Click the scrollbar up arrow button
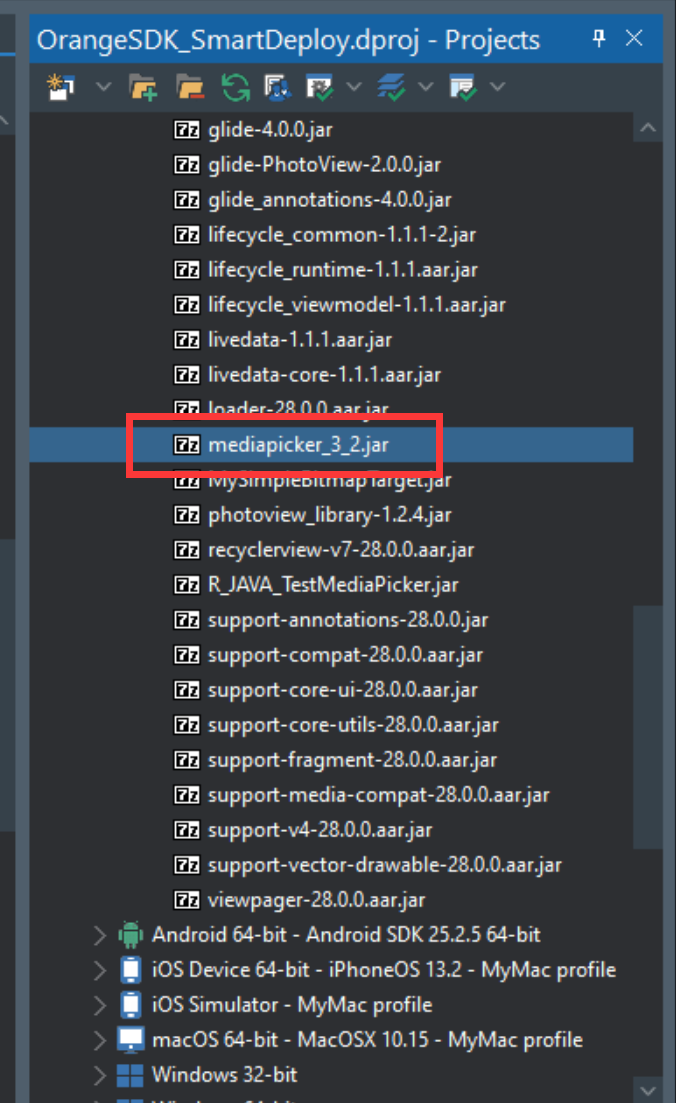 click(648, 128)
